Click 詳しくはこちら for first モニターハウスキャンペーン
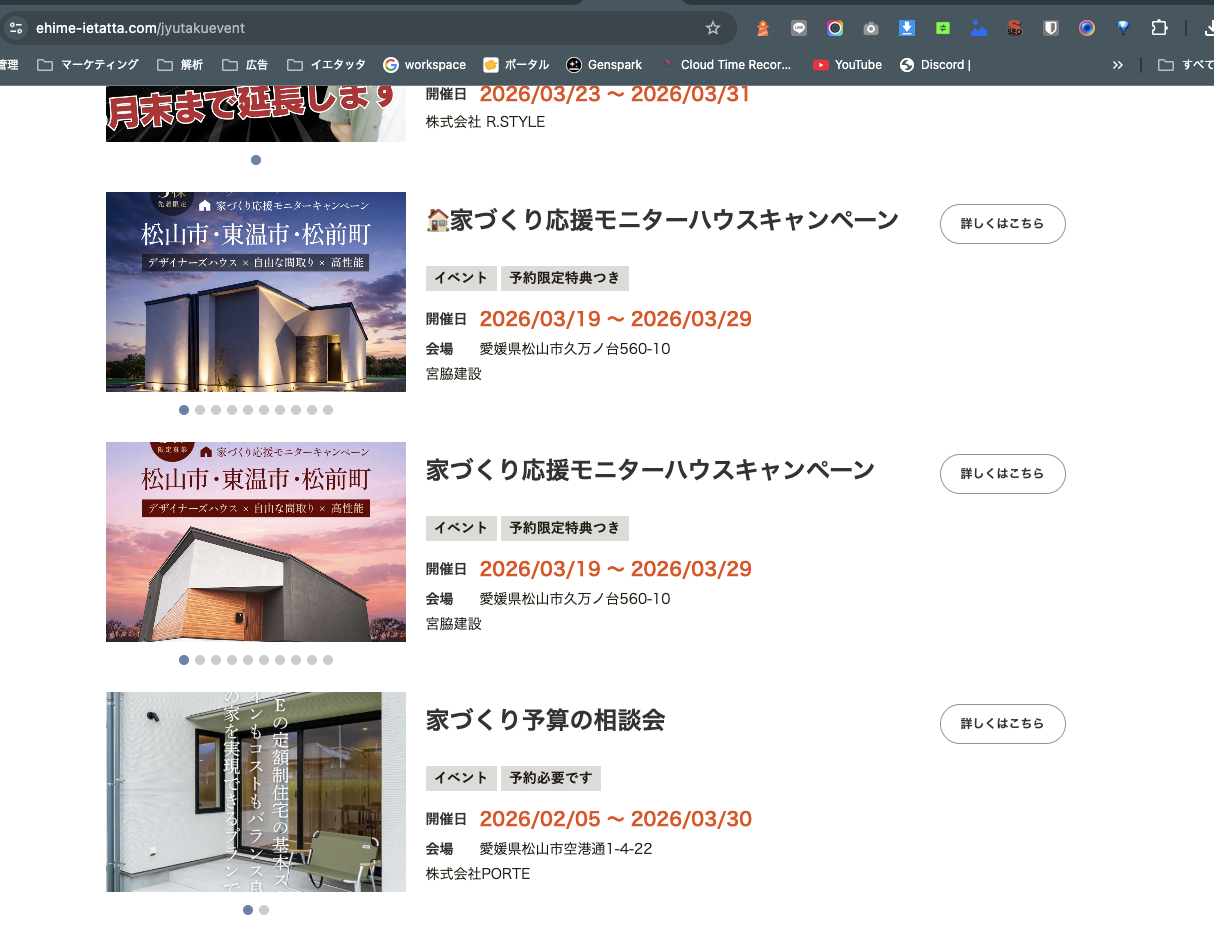 pos(1003,224)
